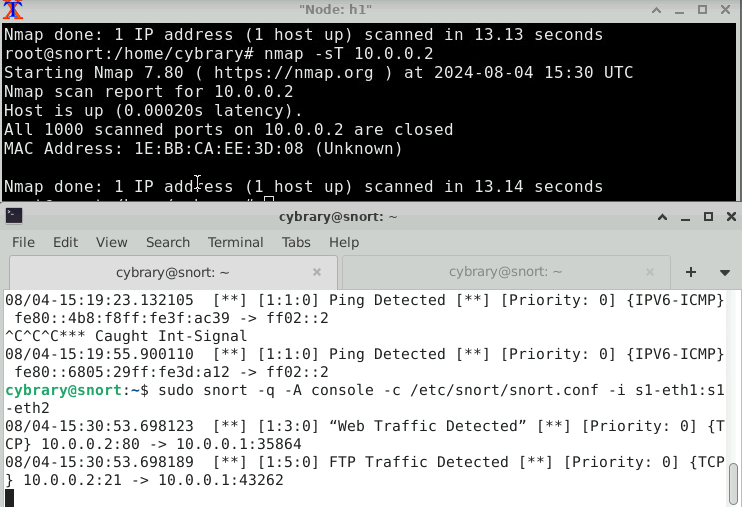
Task: Open the Help menu
Action: point(344,242)
